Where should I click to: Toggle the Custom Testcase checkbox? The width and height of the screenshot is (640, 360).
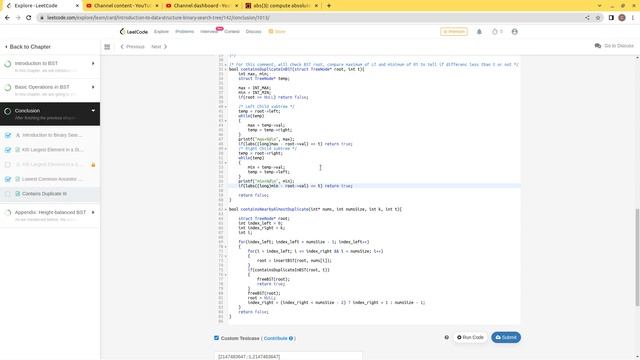(x=216, y=338)
